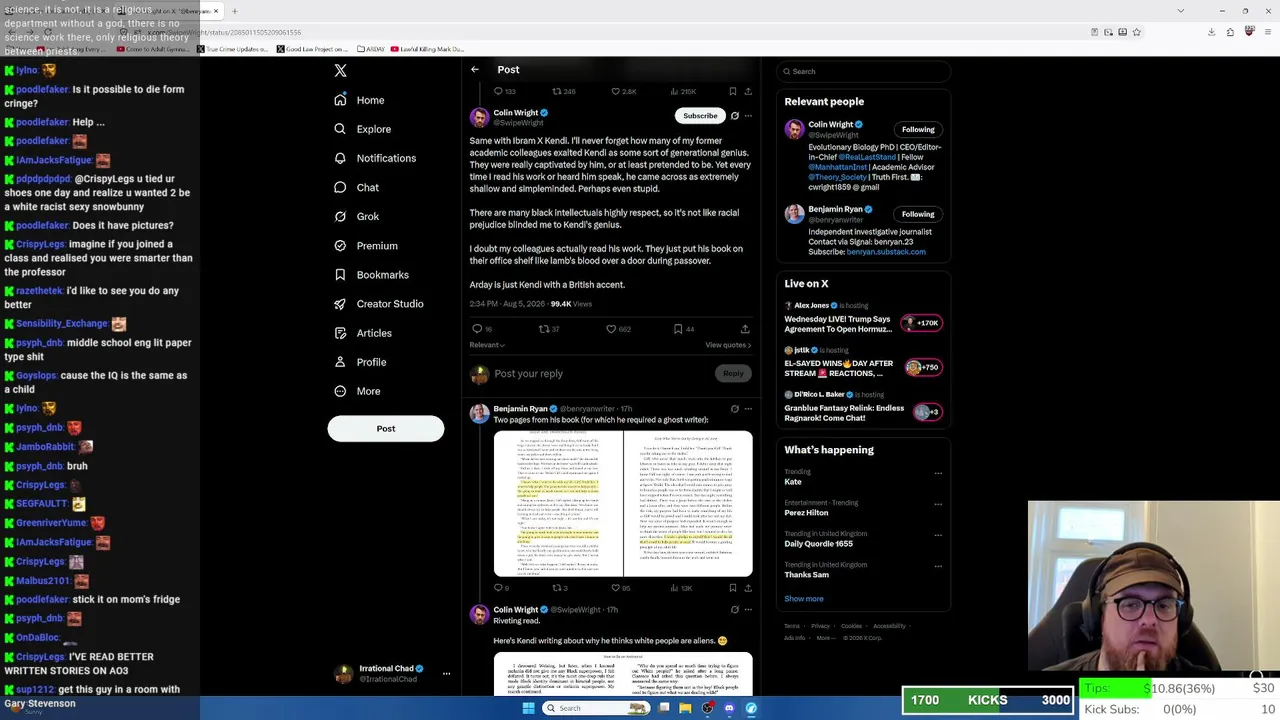Screen dimensions: 1280x720
Task: Bookmark the main post with 44 bookmarks
Action: 678,329
